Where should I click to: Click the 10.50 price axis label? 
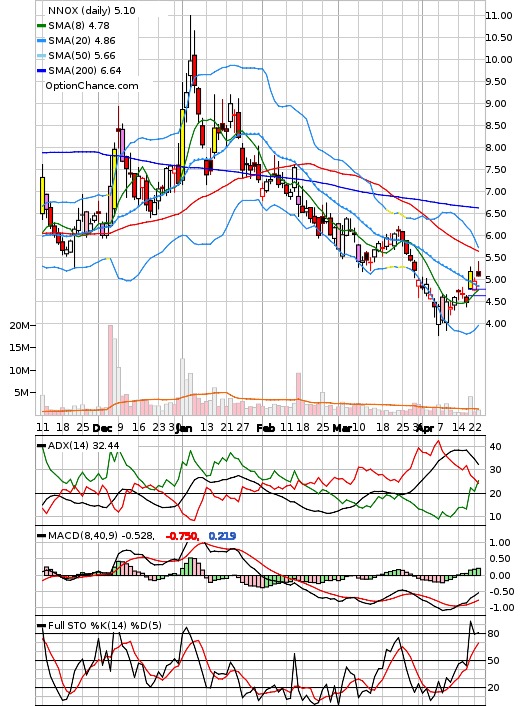click(x=499, y=37)
